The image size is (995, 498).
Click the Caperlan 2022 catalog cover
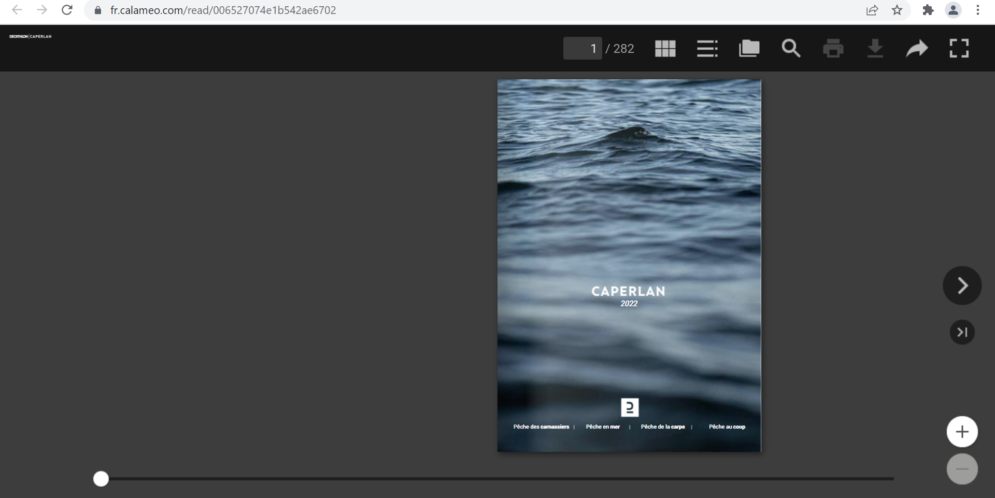(x=629, y=265)
